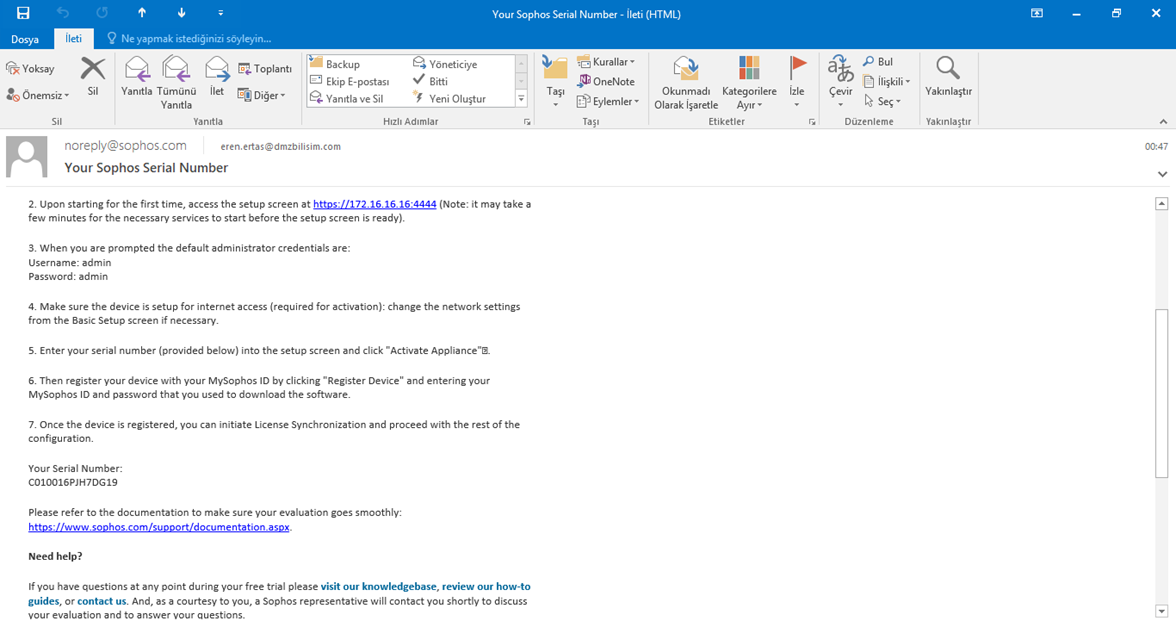The height and width of the screenshot is (627, 1176).
Task: Reply to the sender with Yanıtla
Action: (x=136, y=76)
